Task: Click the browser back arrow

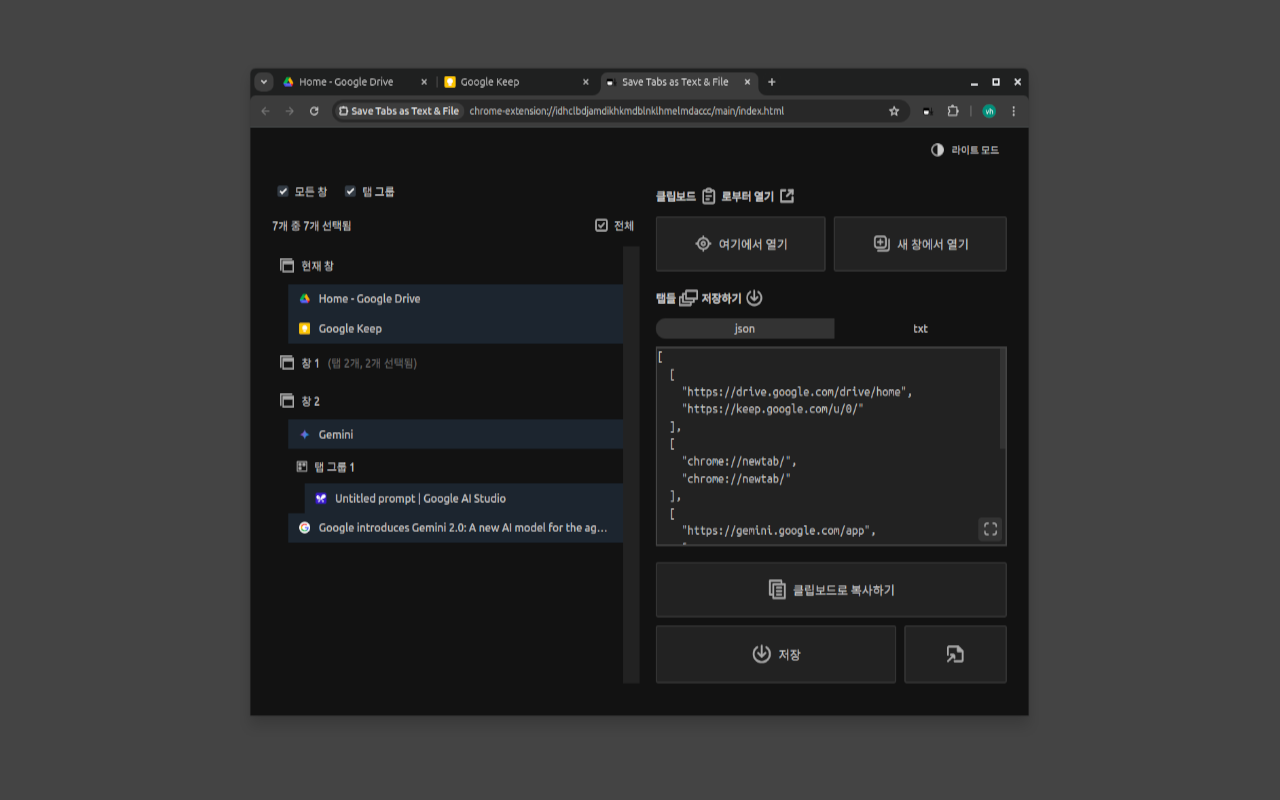Action: 265,111
